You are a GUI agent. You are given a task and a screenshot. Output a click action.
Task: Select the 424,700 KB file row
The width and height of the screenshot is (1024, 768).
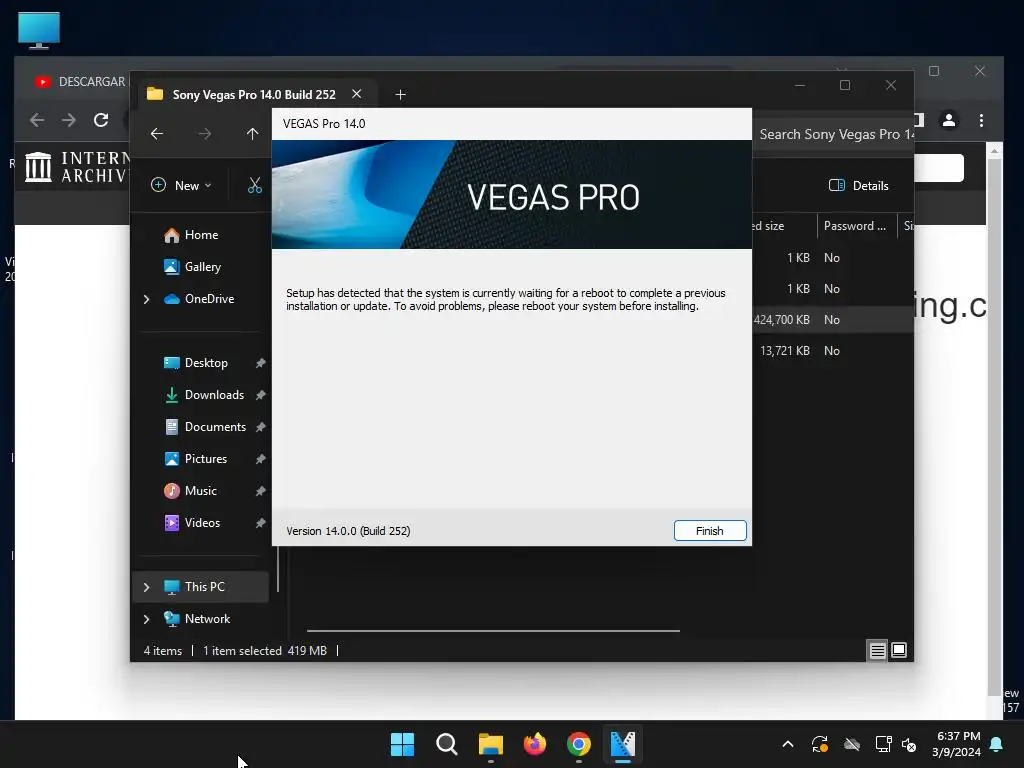(833, 320)
